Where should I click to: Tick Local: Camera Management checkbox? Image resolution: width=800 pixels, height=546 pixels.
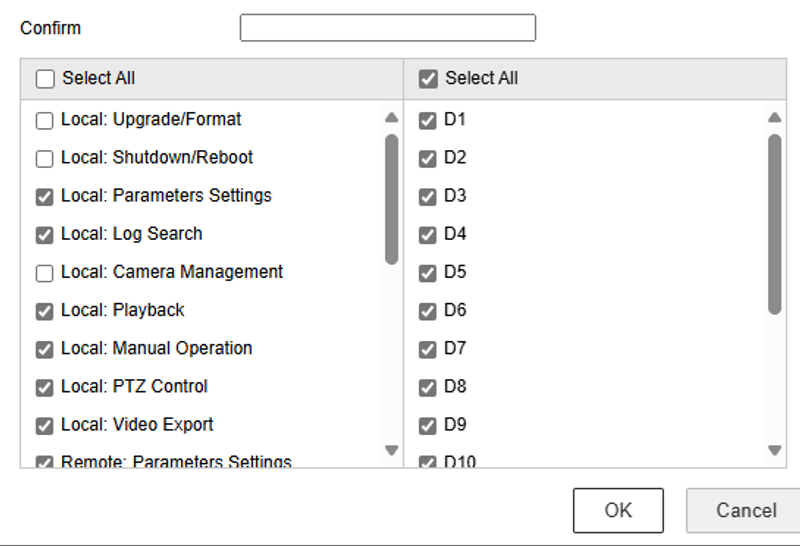(x=44, y=273)
